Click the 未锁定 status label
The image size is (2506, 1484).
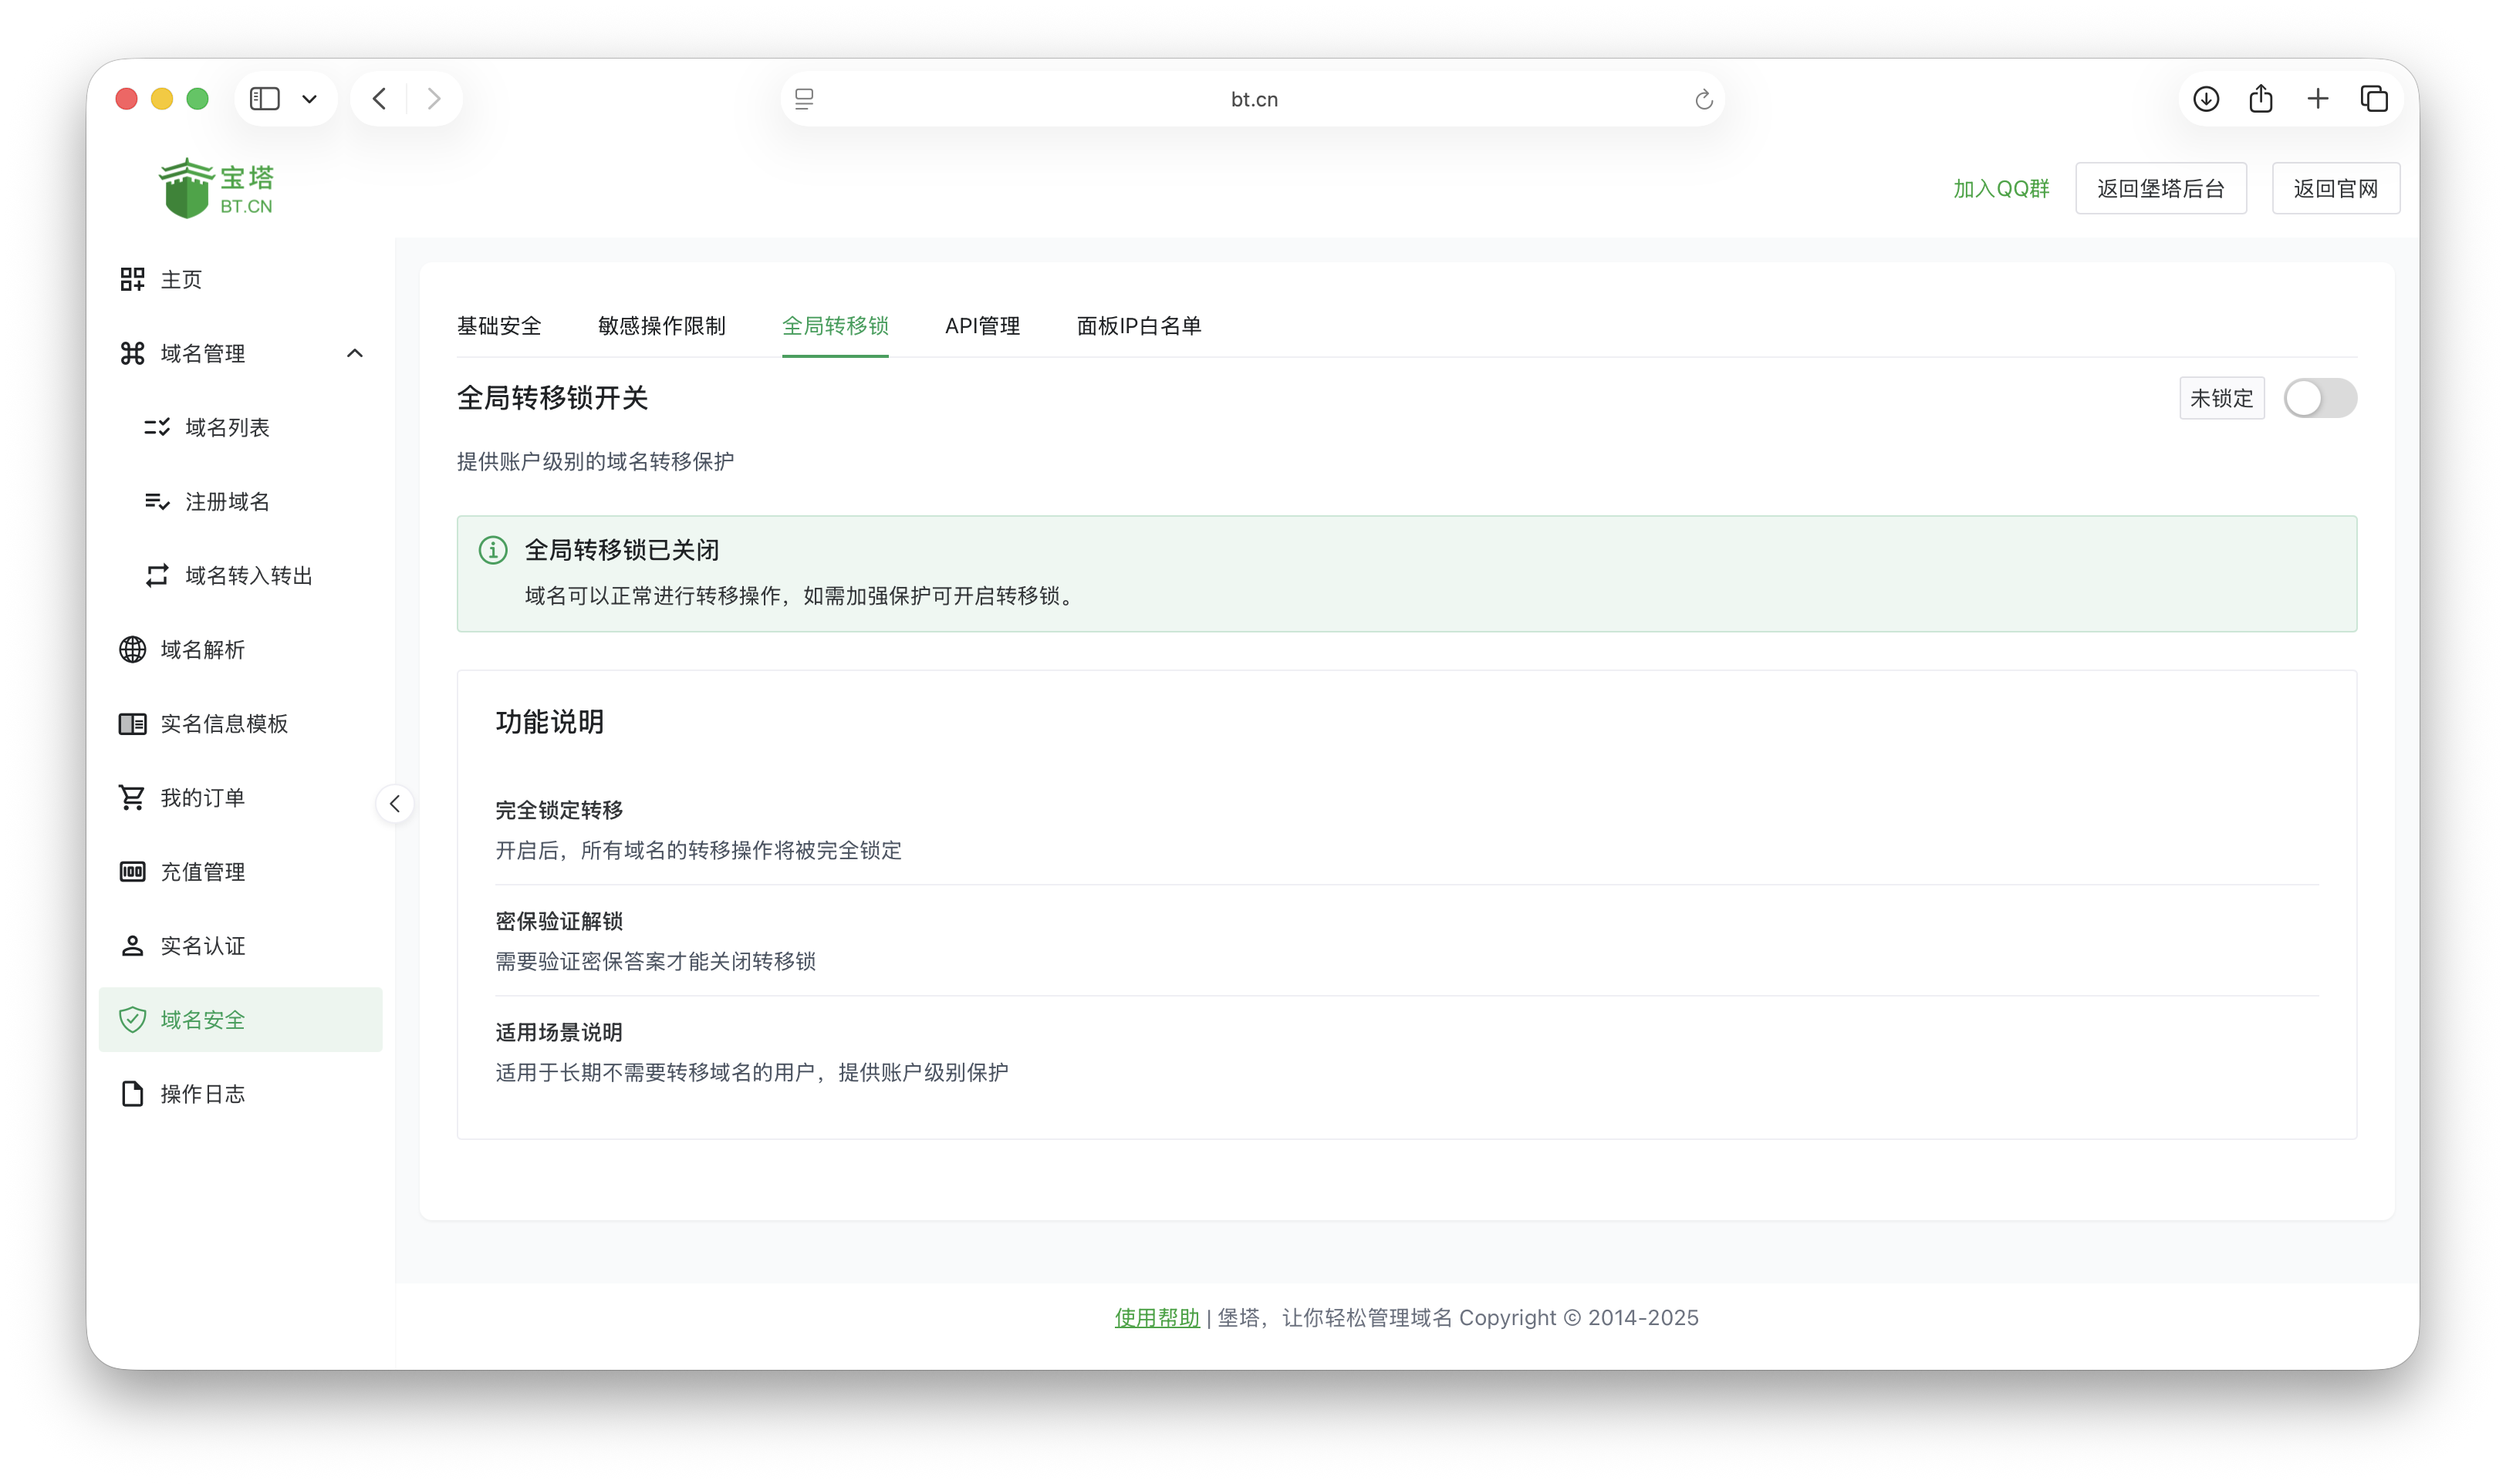[2221, 398]
